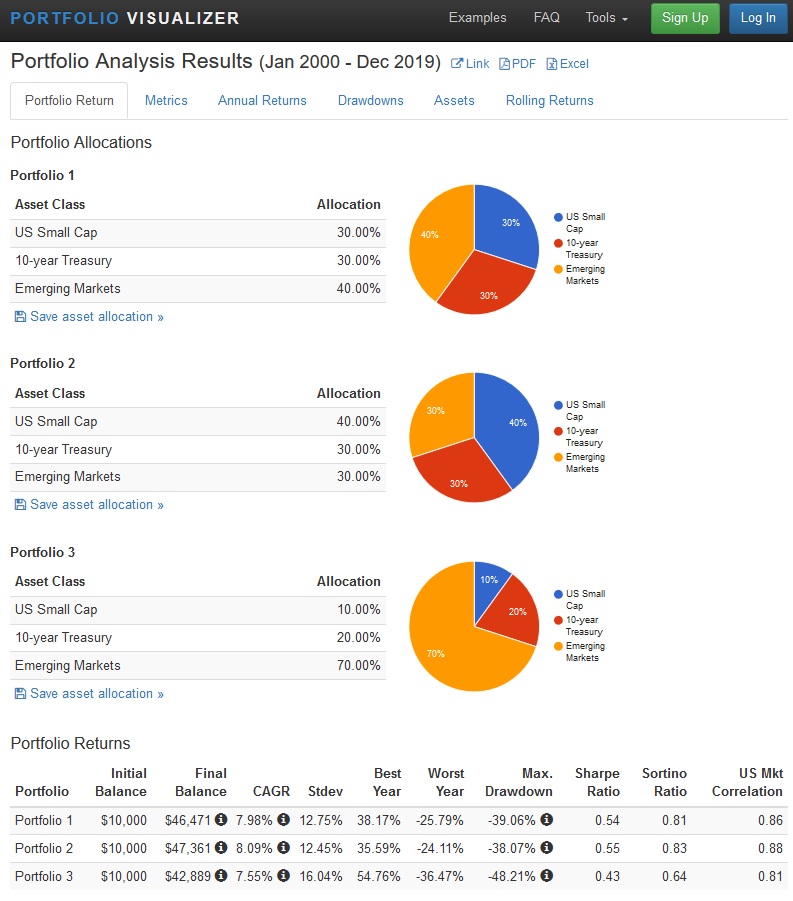Click the 40.00% US Small Cap allocation in Portfolio 2

tap(359, 421)
